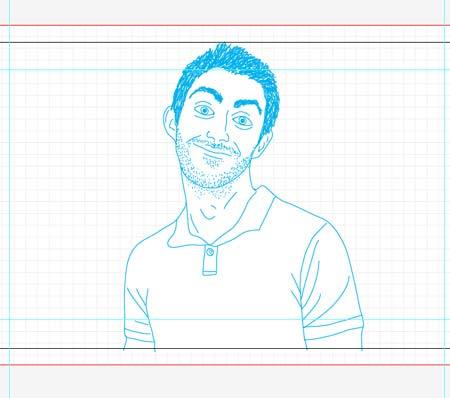Click the eye on the image's right
The height and width of the screenshot is (398, 450).
243,121
